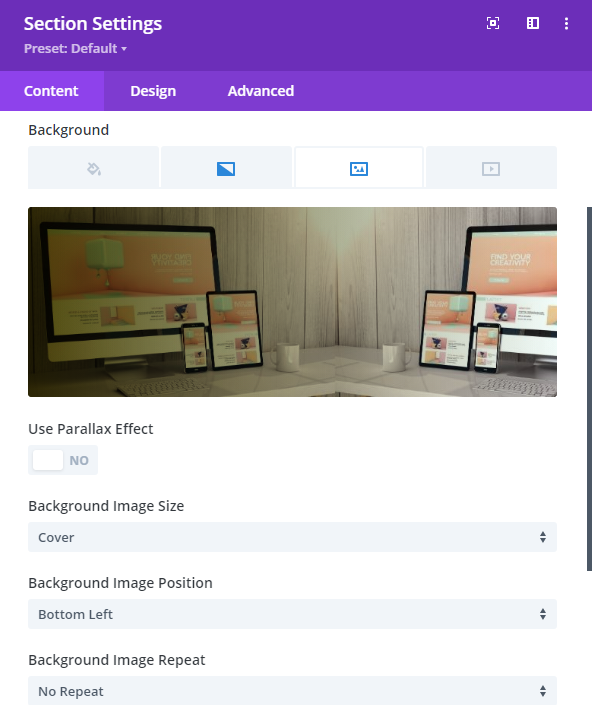Expand the settings modal to fullscreen
This screenshot has width=592, height=705.
tap(493, 23)
